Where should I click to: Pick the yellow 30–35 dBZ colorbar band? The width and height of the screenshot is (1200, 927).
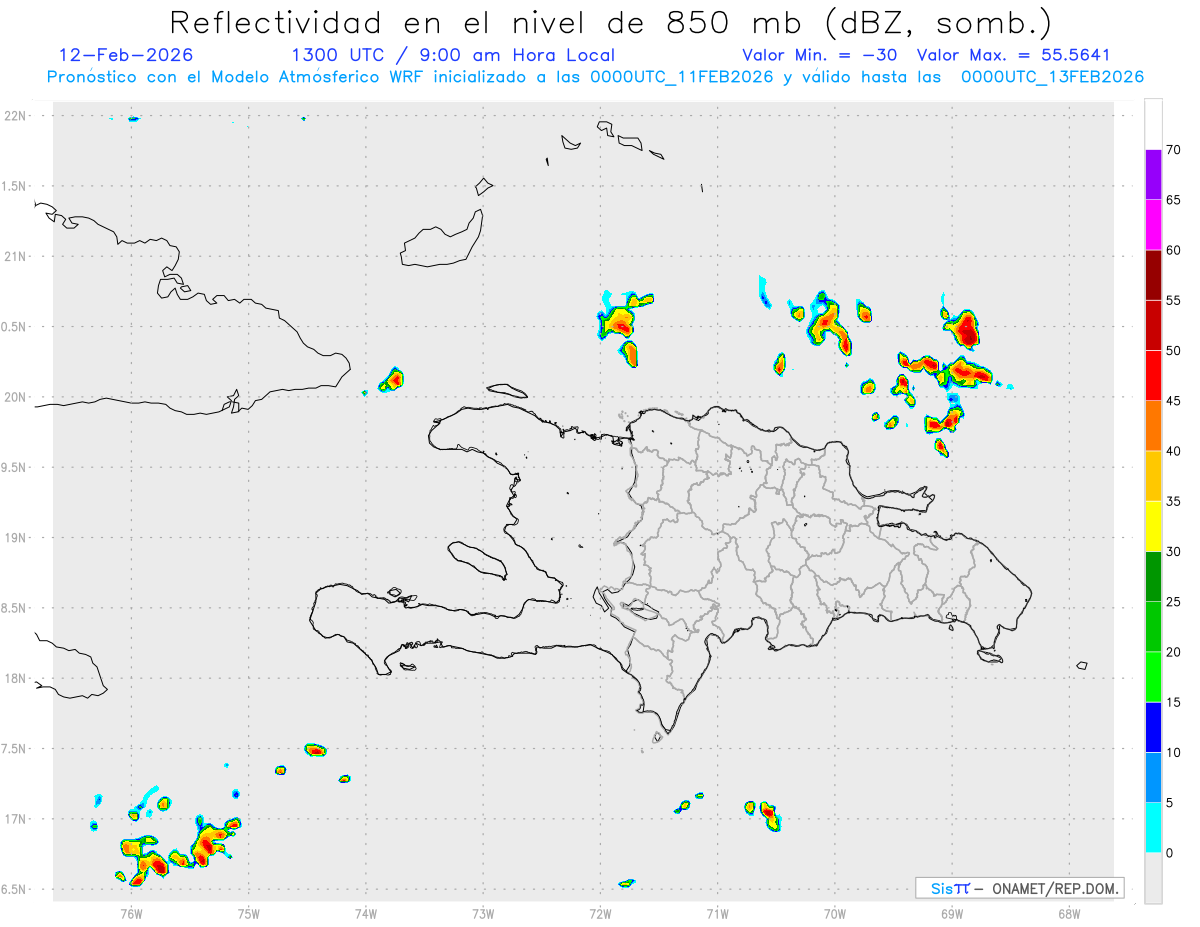coord(1153,527)
